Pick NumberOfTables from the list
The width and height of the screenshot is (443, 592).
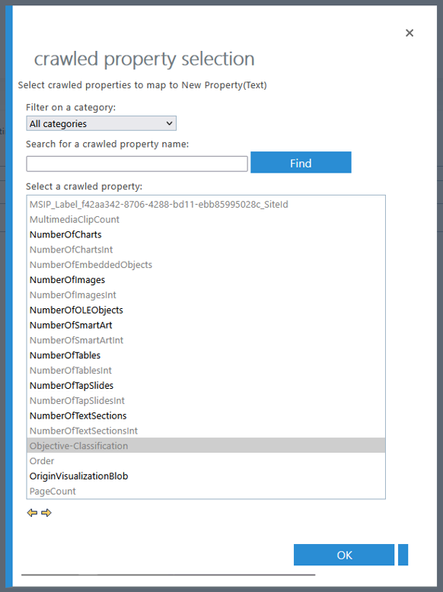pyautogui.click(x=206, y=355)
